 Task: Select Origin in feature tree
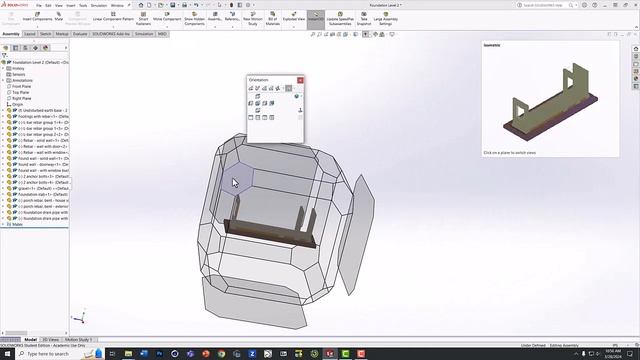tap(18, 104)
